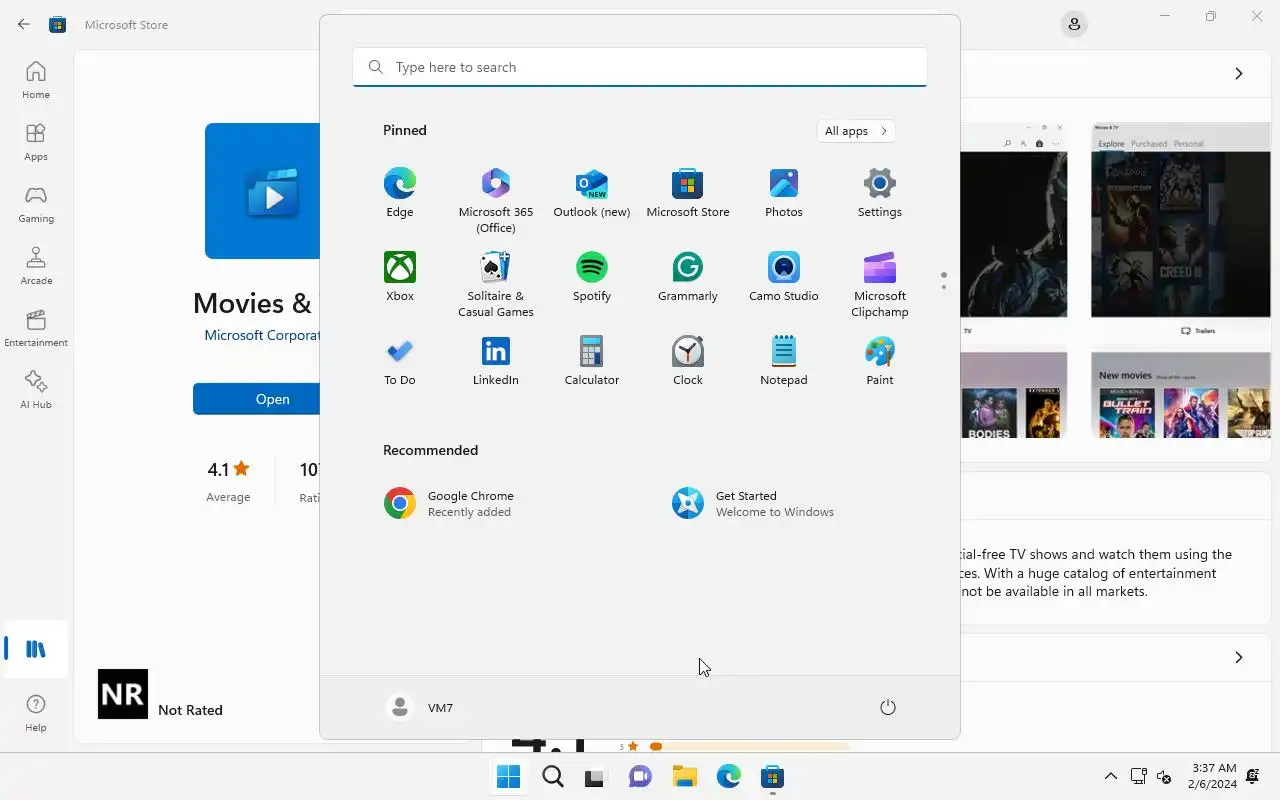Image resolution: width=1280 pixels, height=800 pixels.
Task: Open Task View on taskbar
Action: point(596,777)
